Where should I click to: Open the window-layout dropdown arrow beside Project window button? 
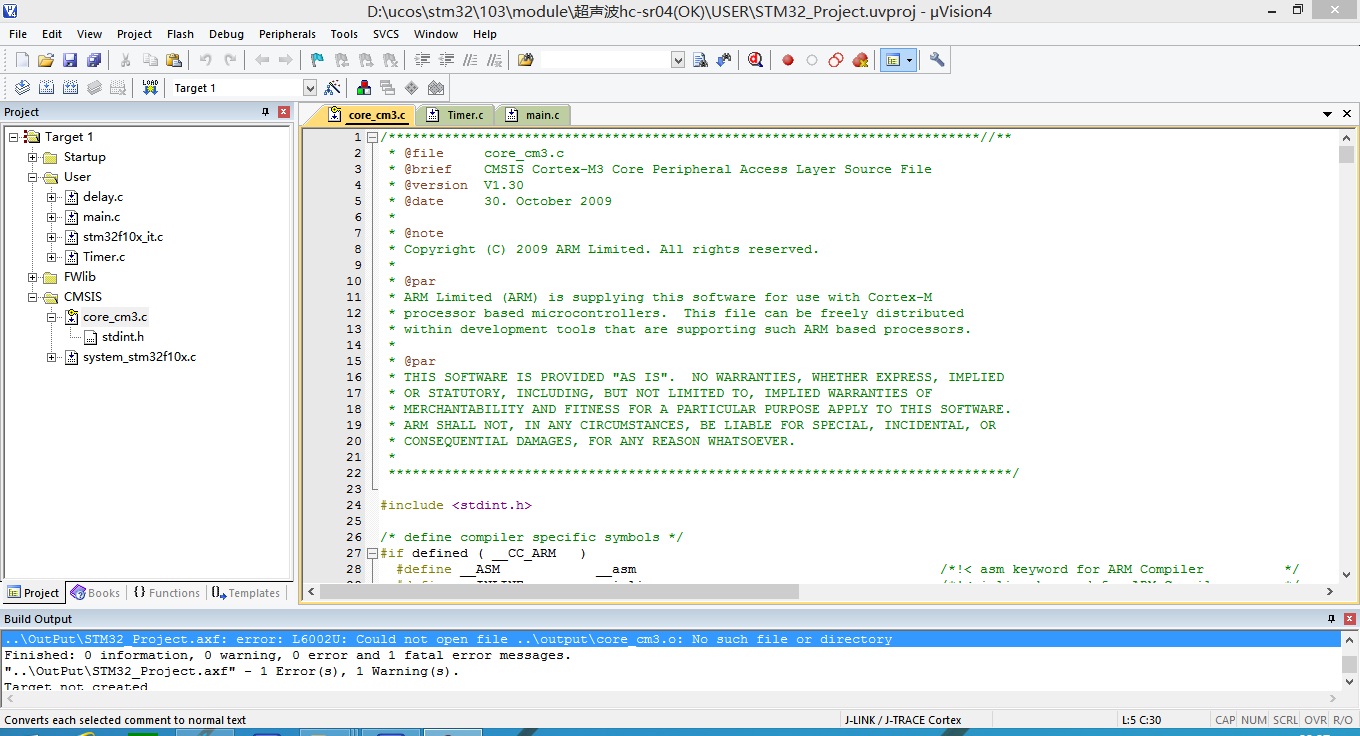(910, 60)
